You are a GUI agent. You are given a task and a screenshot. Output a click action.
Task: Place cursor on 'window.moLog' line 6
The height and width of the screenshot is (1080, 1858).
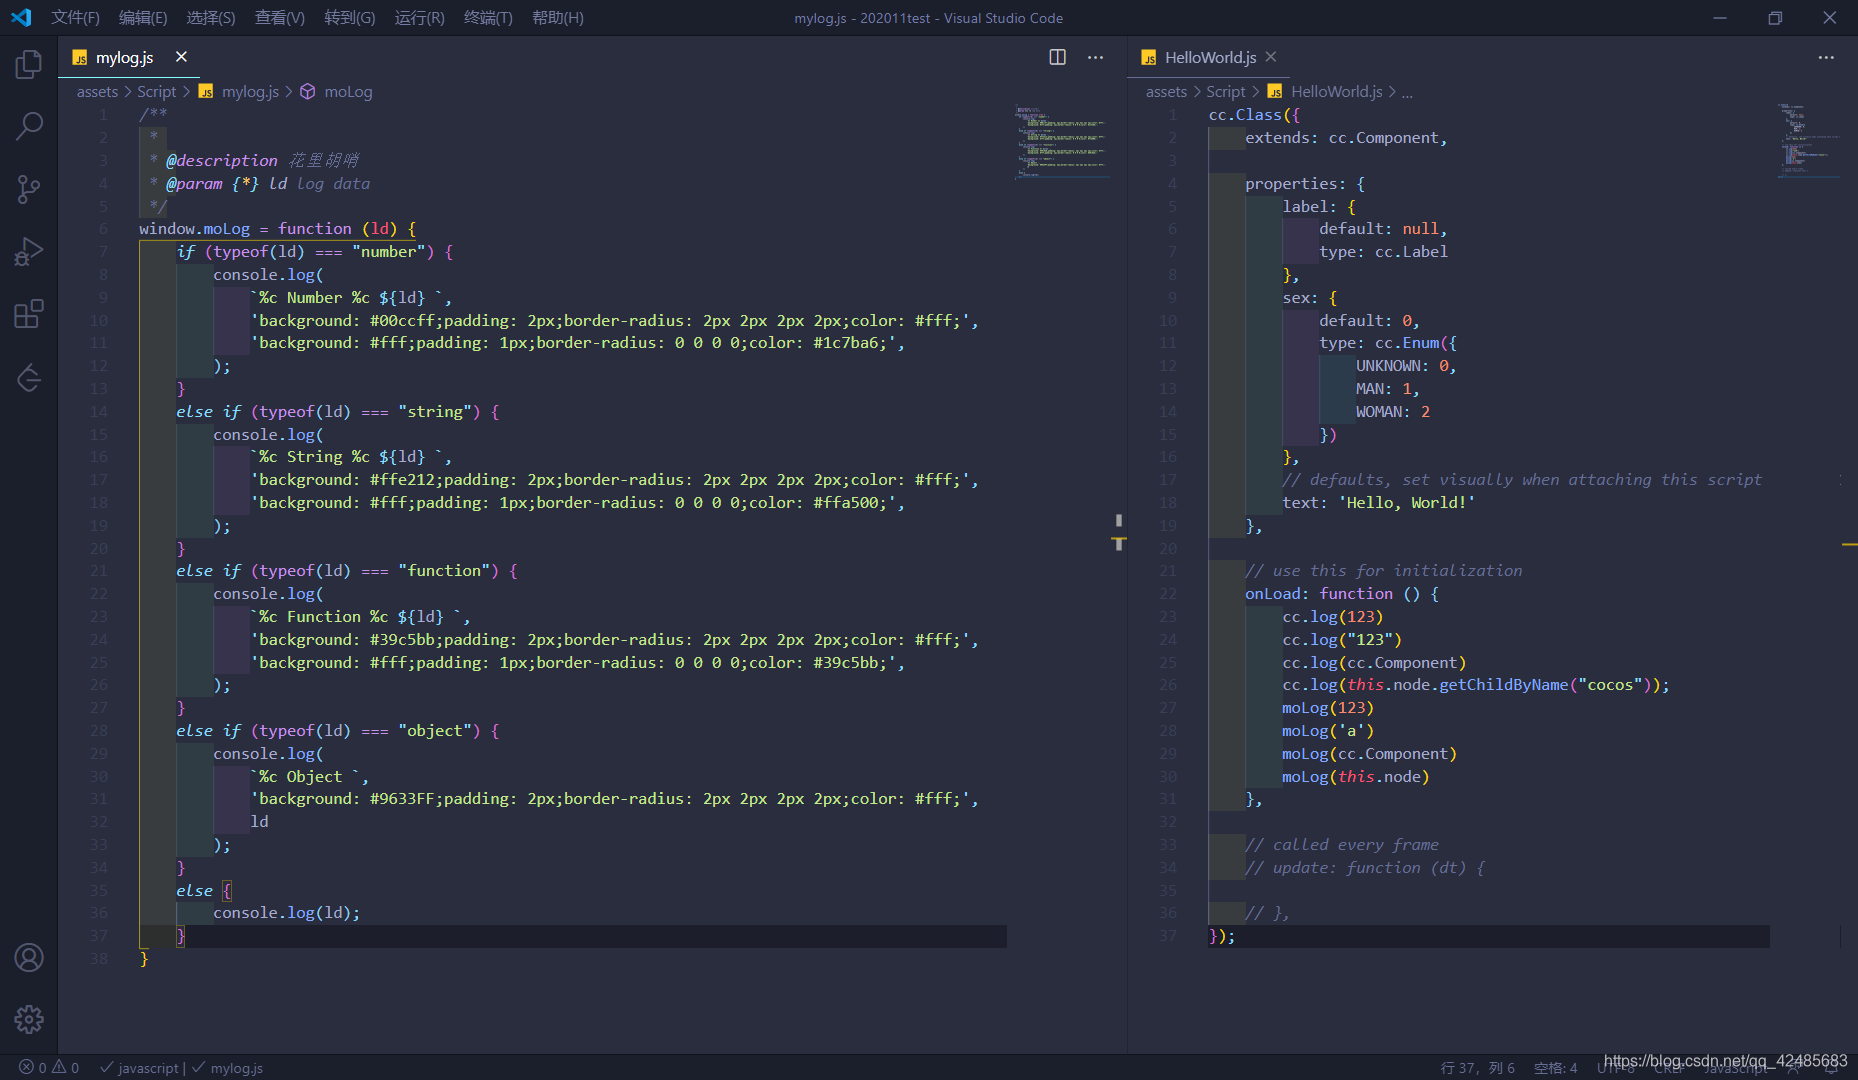[x=194, y=228]
